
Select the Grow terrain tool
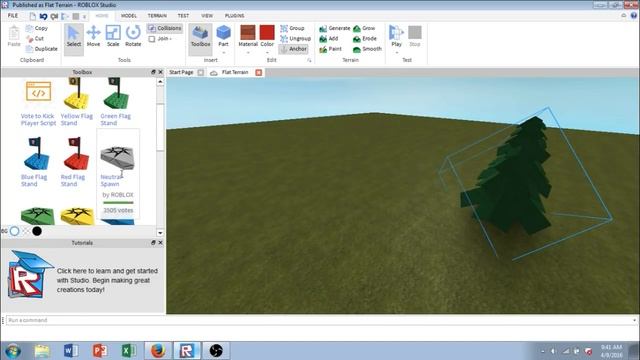pos(364,28)
